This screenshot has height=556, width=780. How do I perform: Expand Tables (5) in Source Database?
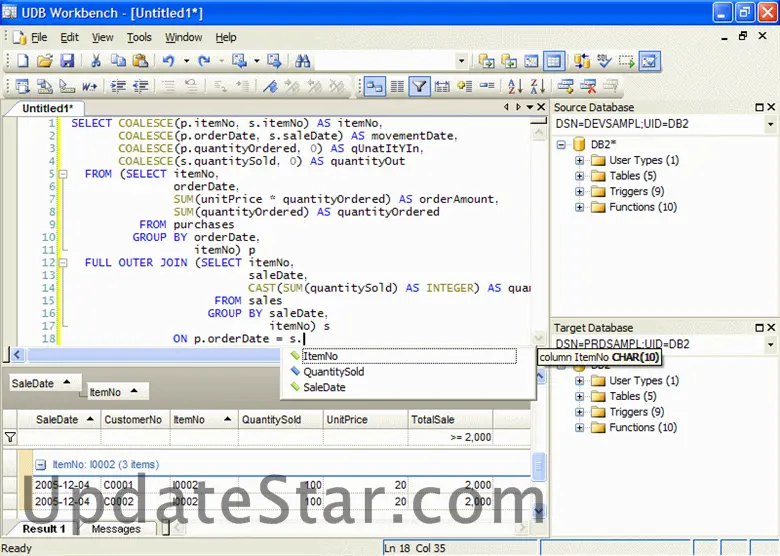(x=580, y=176)
